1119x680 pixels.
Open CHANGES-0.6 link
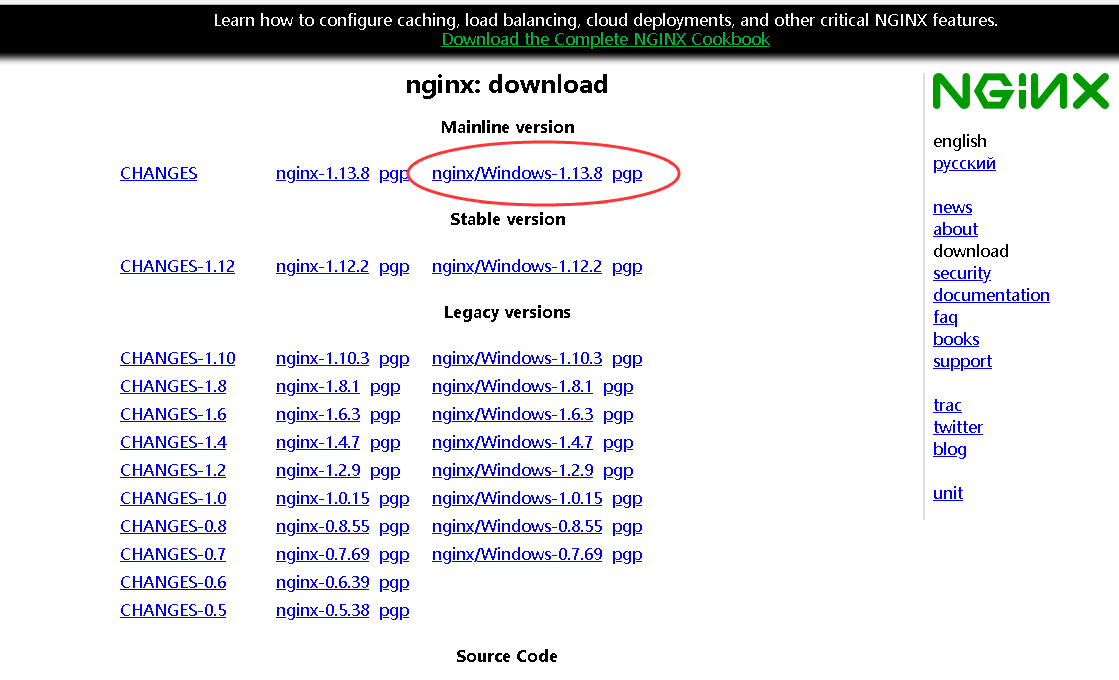[173, 582]
